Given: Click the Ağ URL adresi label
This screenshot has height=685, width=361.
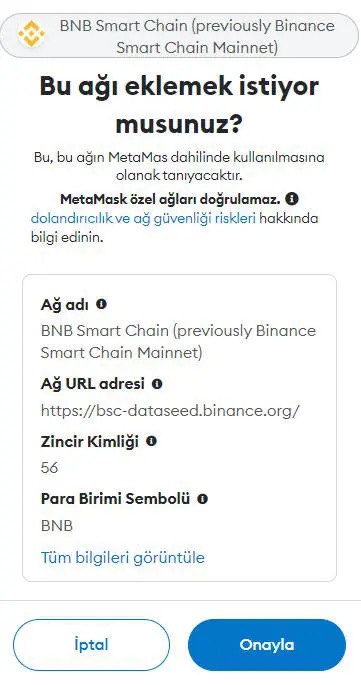Looking at the screenshot, I should tap(93, 384).
